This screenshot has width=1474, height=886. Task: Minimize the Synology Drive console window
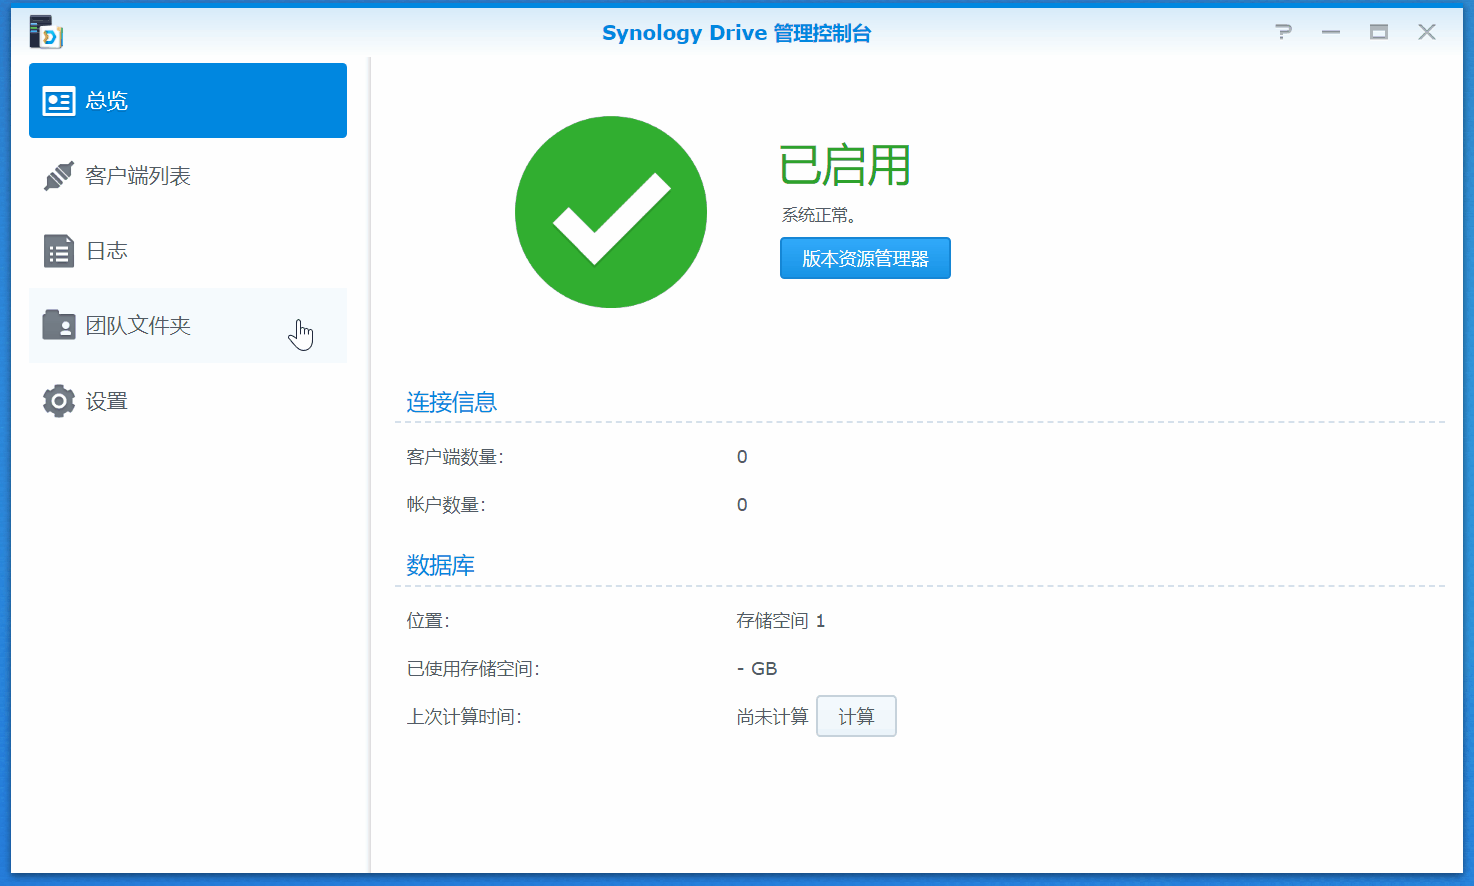(x=1330, y=32)
